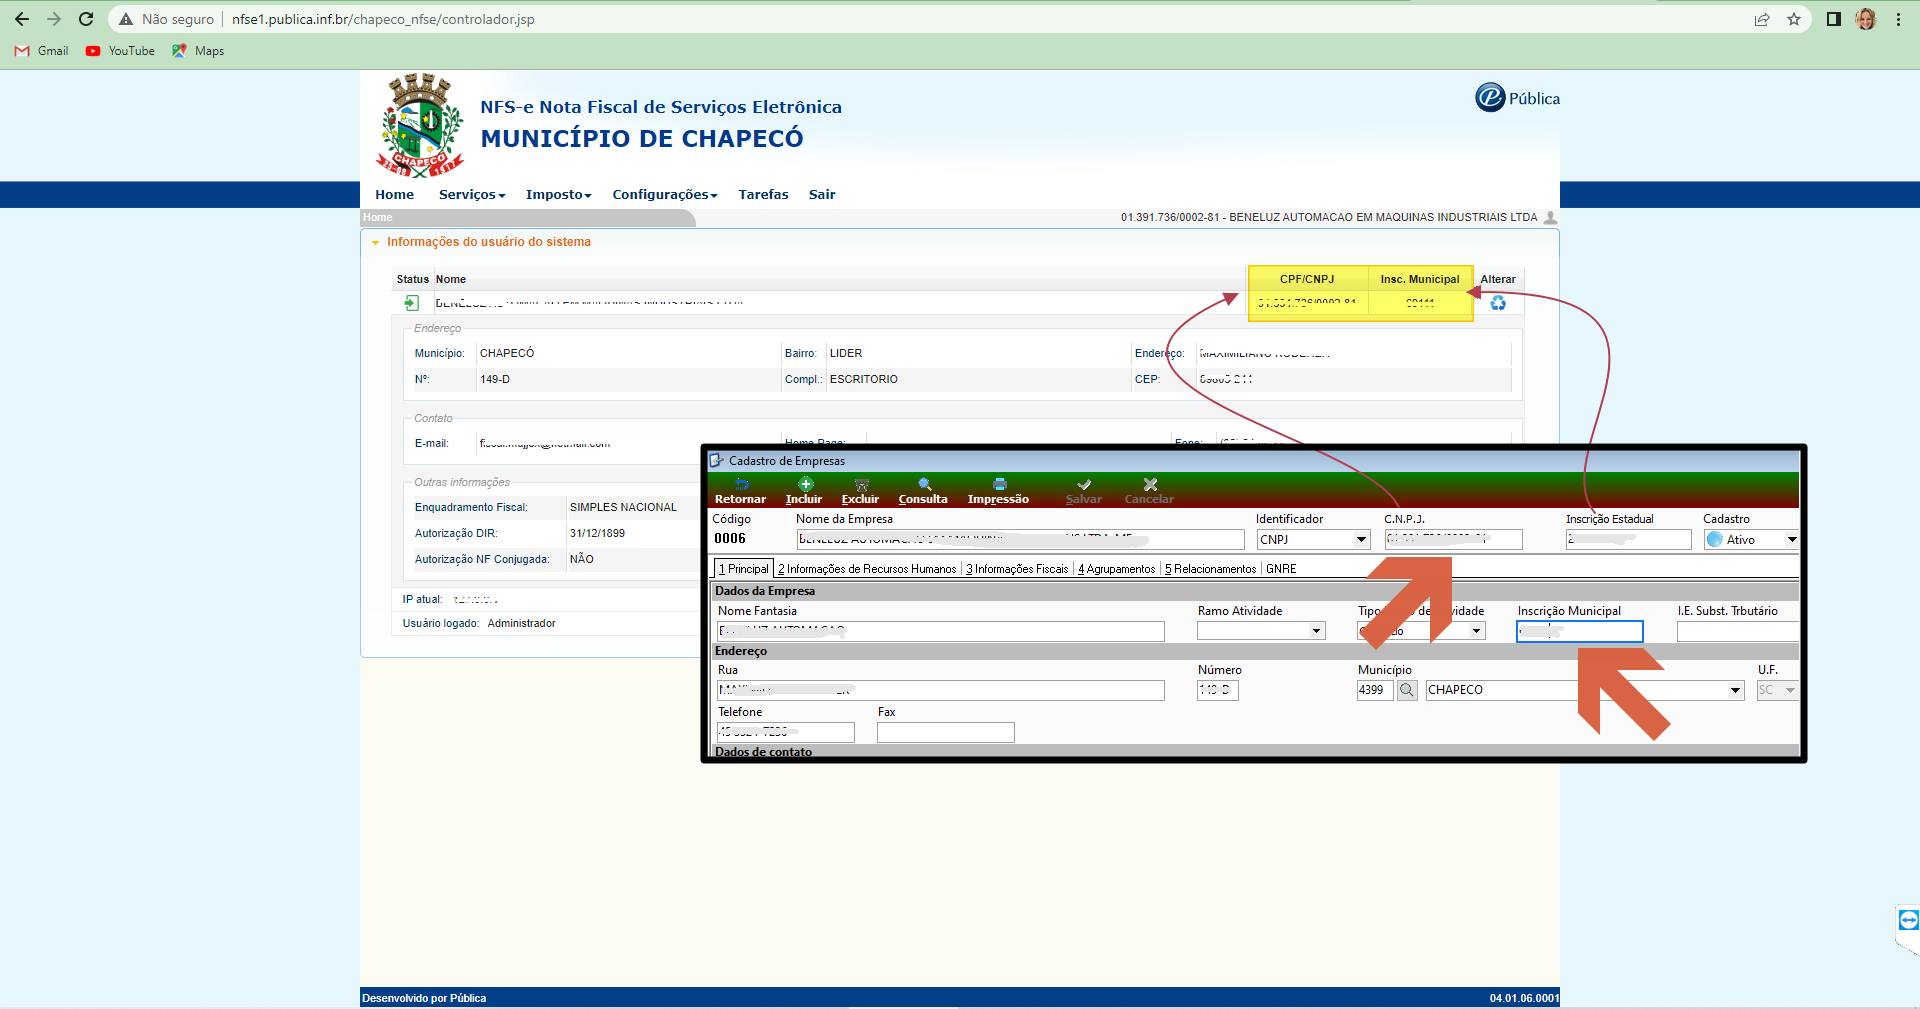This screenshot has height=1009, width=1920.
Task: Open the Tarefas menu item
Action: coord(763,195)
